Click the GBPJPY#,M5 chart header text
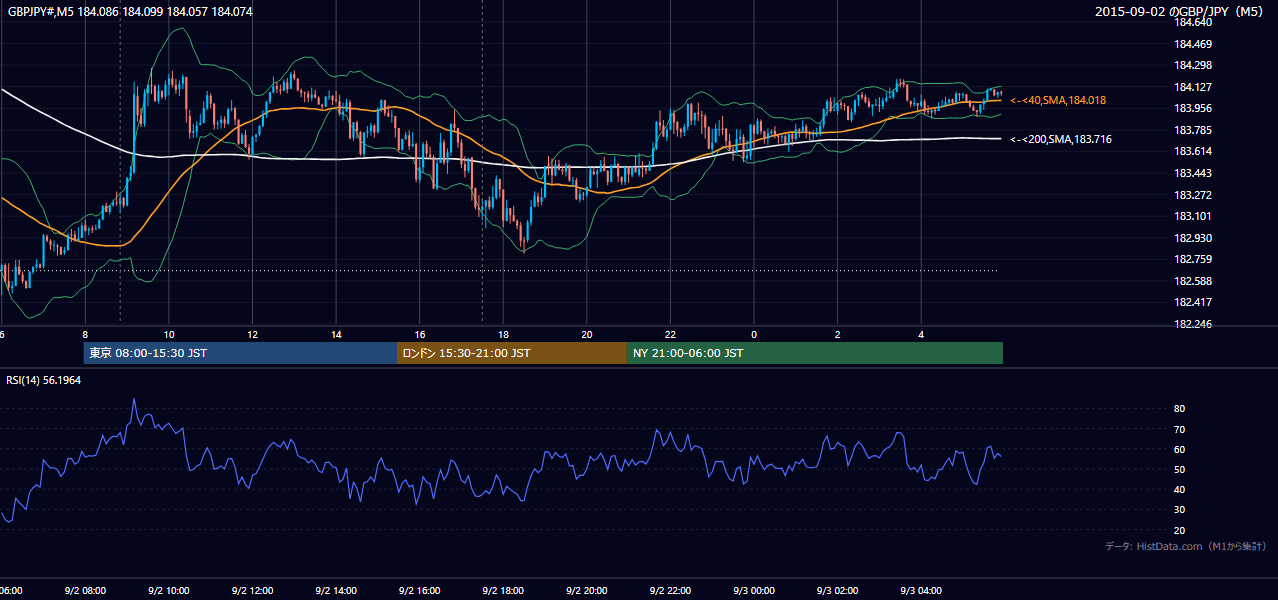1278x600 pixels. 130,12
